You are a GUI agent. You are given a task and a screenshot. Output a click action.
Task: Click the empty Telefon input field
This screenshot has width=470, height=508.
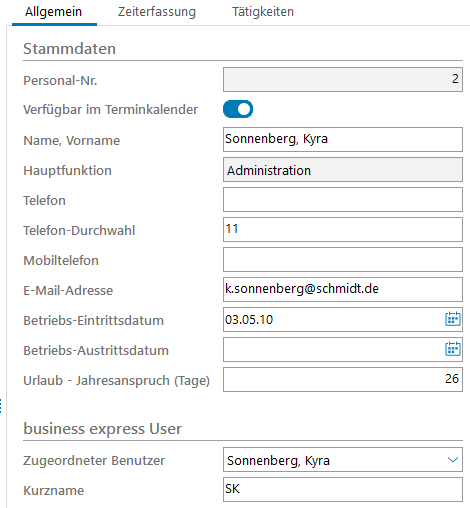click(x=343, y=199)
